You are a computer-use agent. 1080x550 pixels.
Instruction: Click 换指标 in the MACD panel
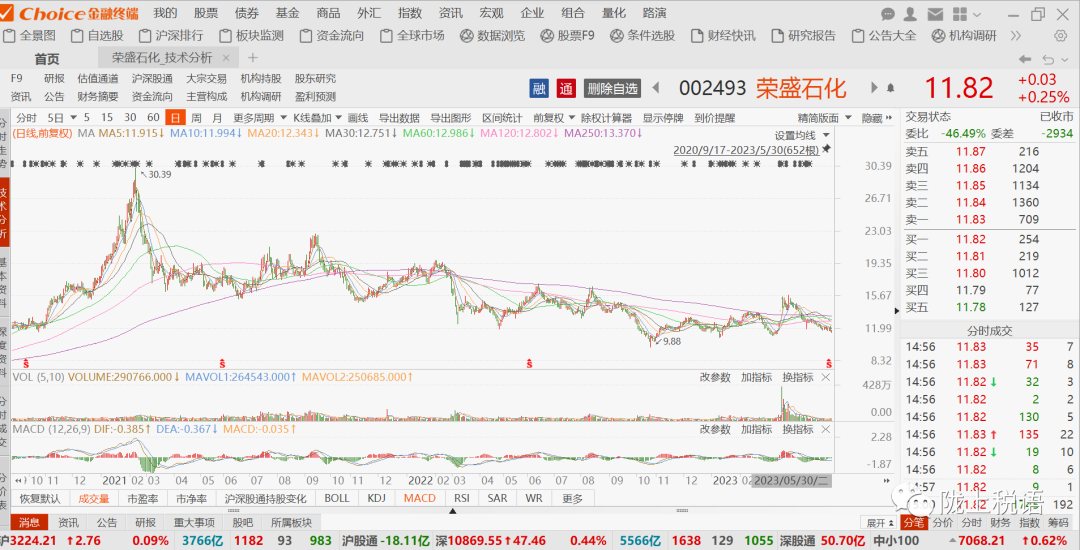pyautogui.click(x=798, y=429)
